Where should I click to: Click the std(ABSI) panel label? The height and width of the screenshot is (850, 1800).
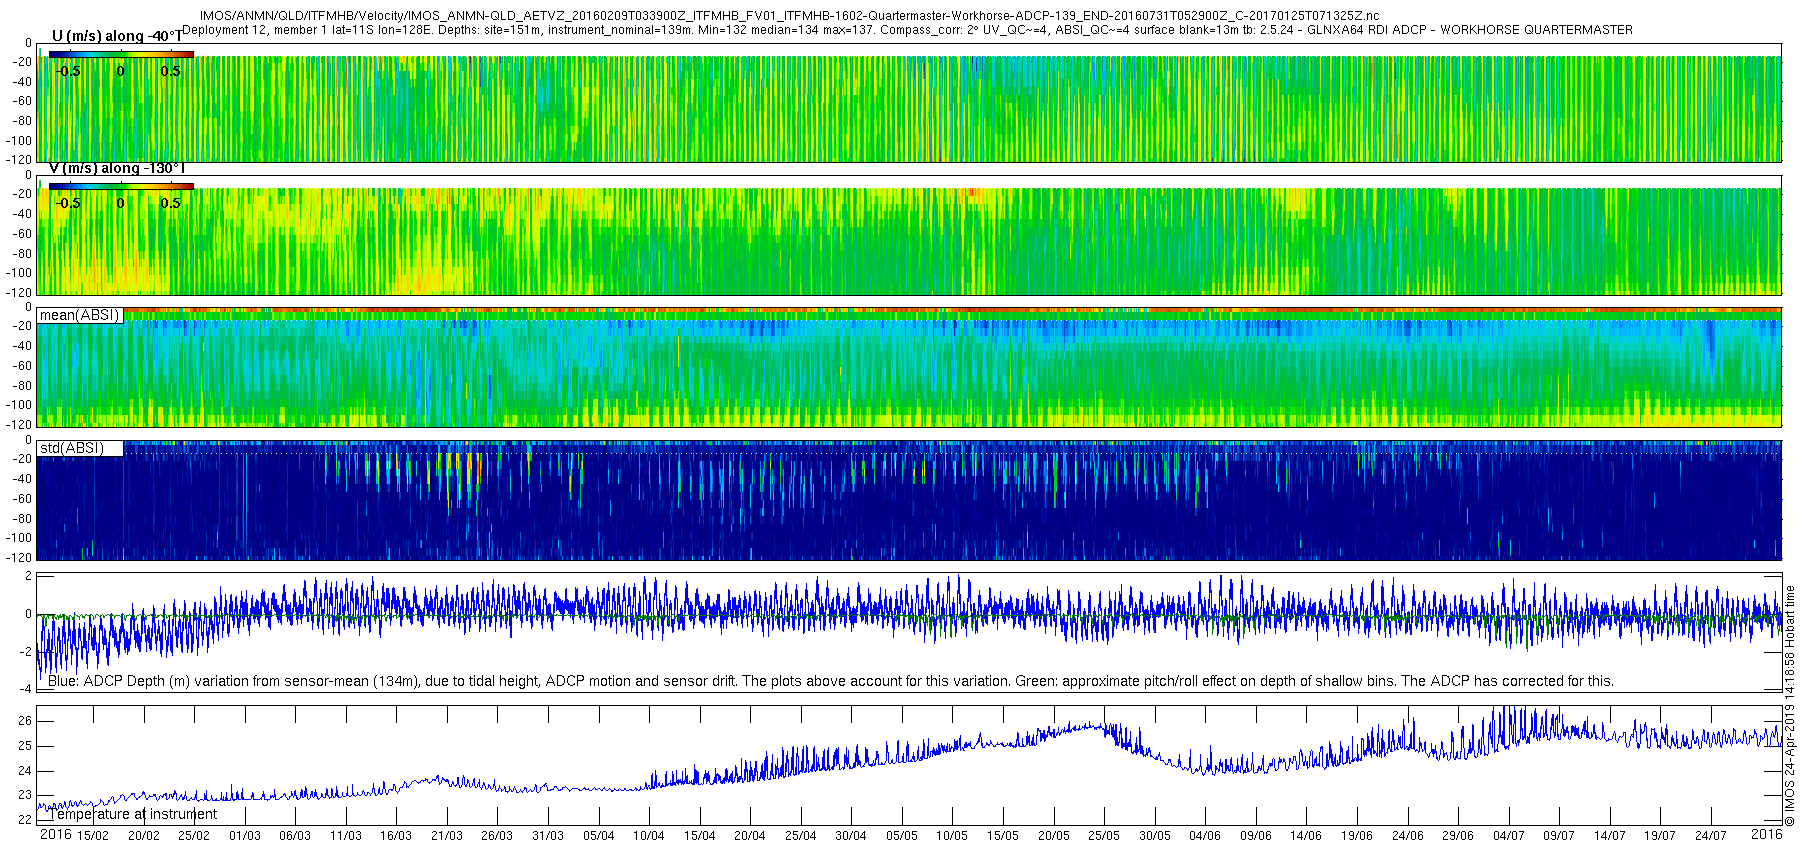click(80, 448)
